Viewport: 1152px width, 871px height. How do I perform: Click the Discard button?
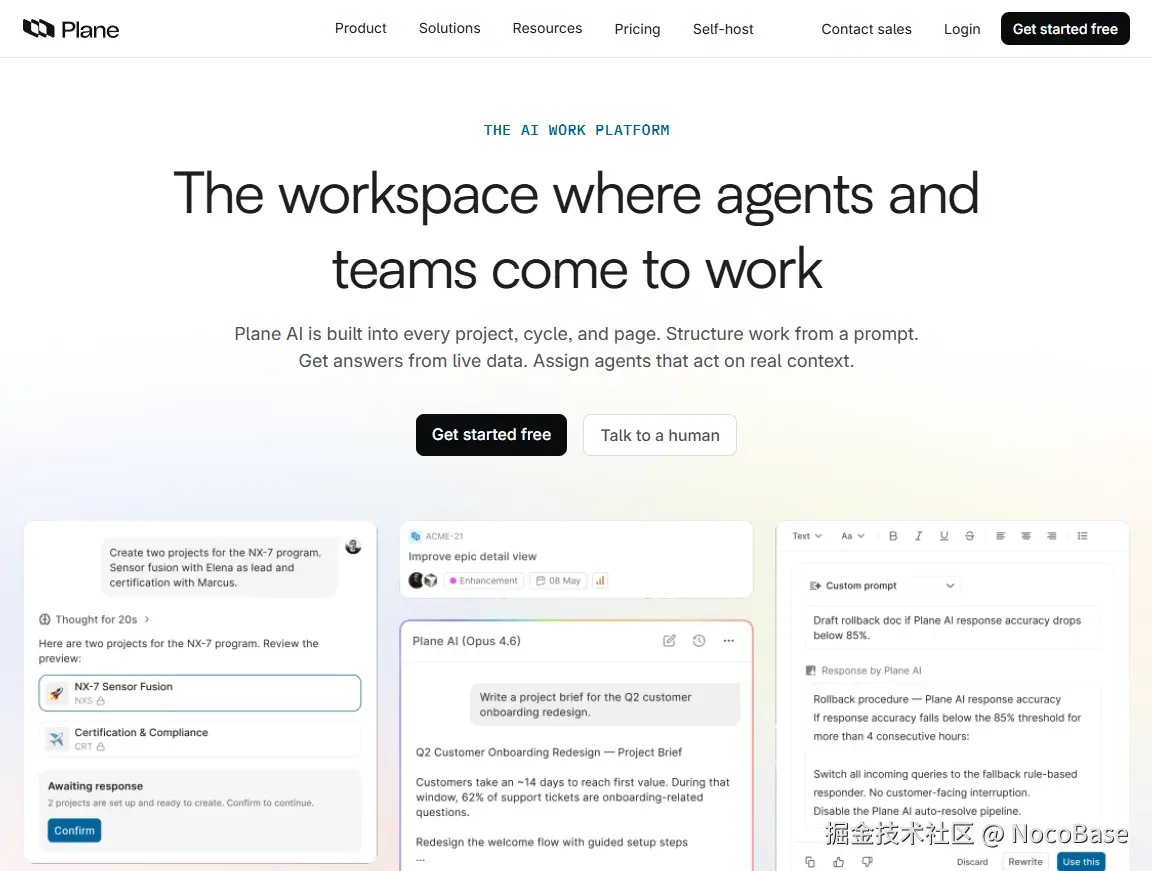[972, 861]
